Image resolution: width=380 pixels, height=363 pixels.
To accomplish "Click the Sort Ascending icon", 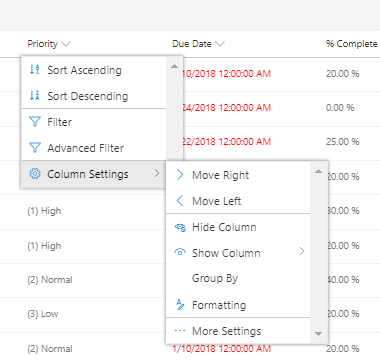I will 35,69.
